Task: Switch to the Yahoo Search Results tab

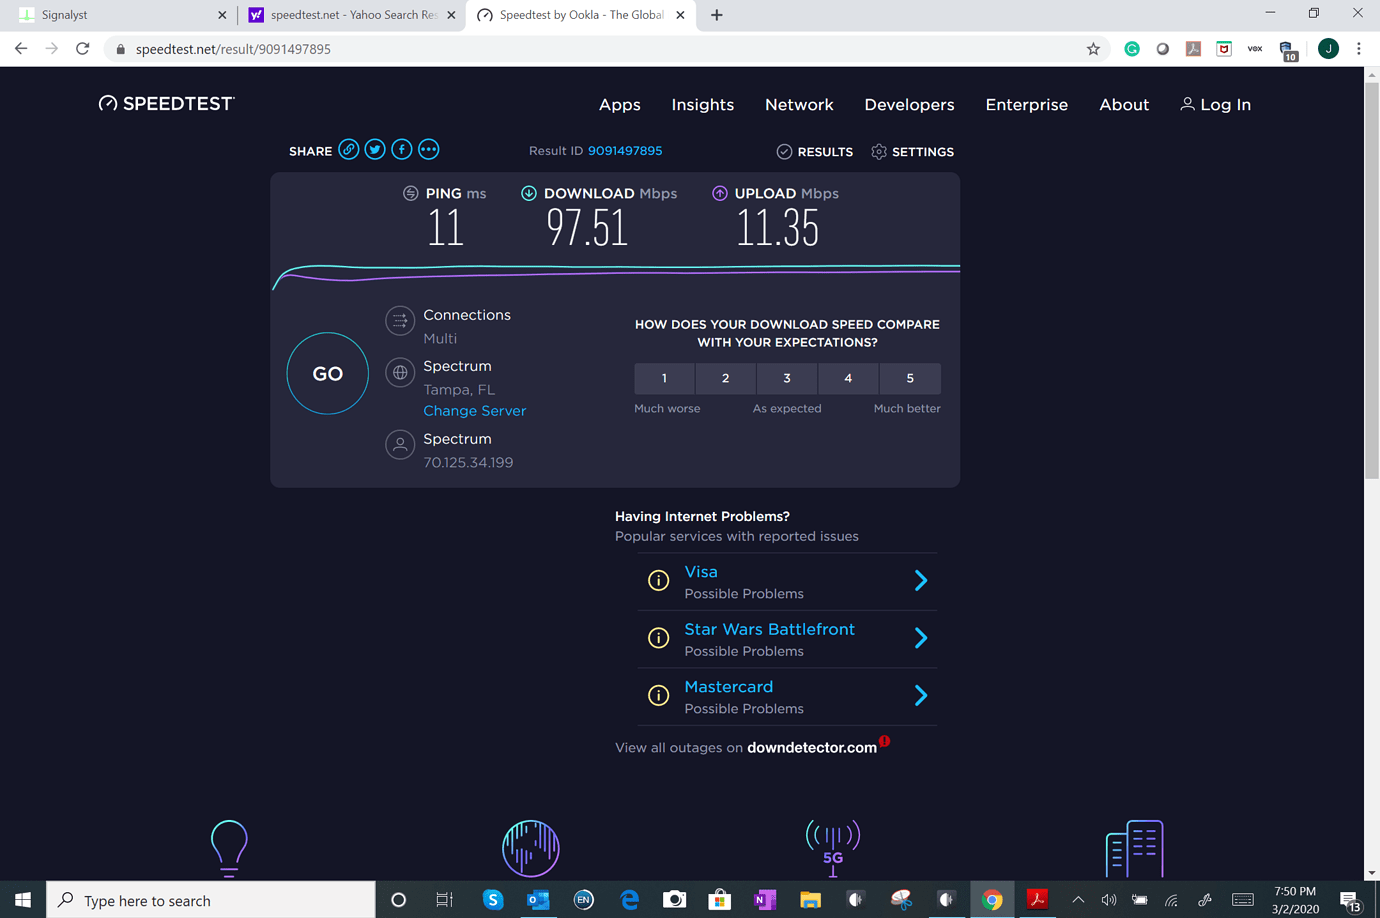Action: point(351,15)
